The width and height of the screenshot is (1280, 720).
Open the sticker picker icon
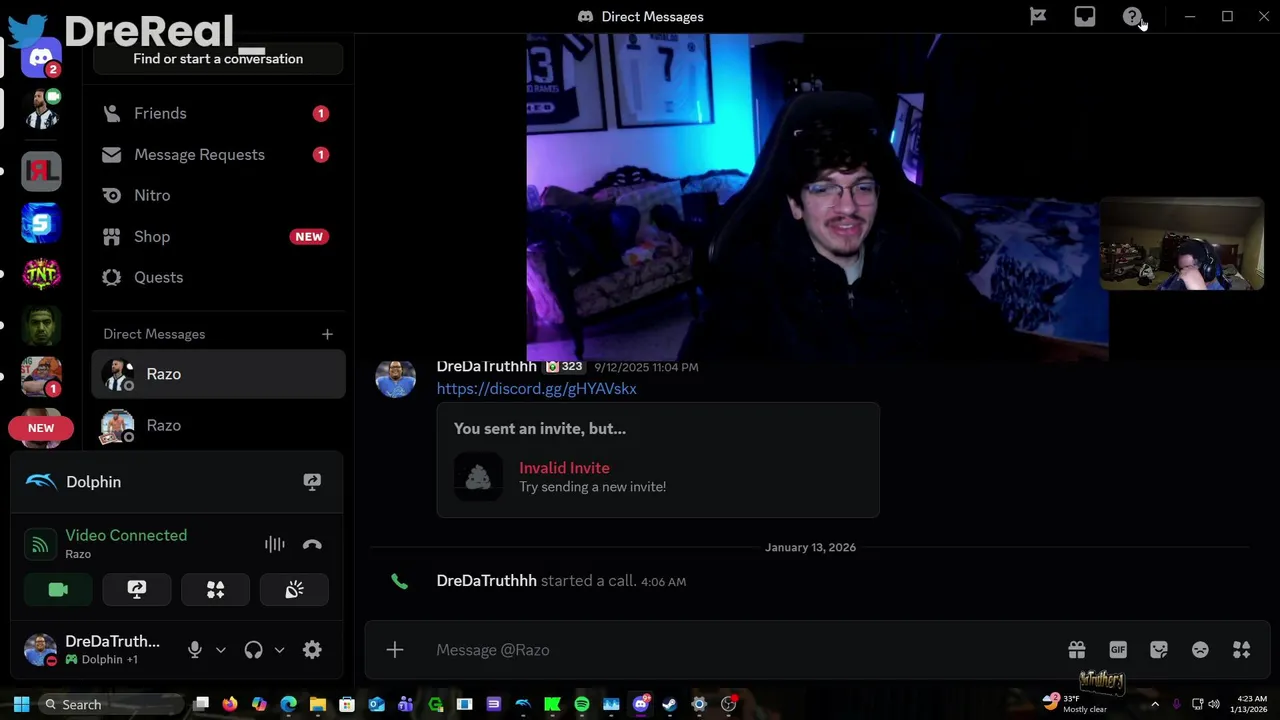1159,650
